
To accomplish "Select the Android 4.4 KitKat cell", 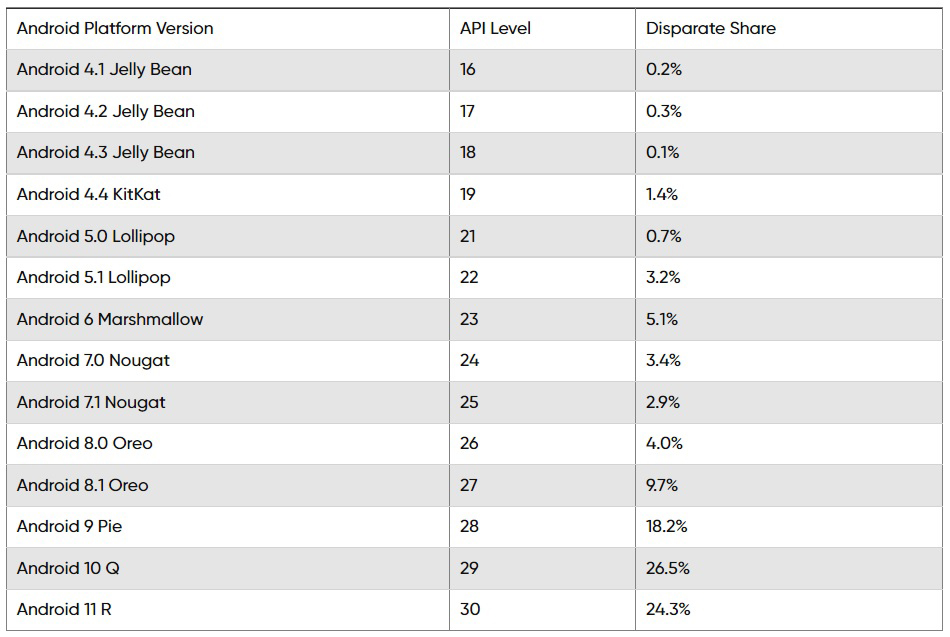I will tap(228, 195).
